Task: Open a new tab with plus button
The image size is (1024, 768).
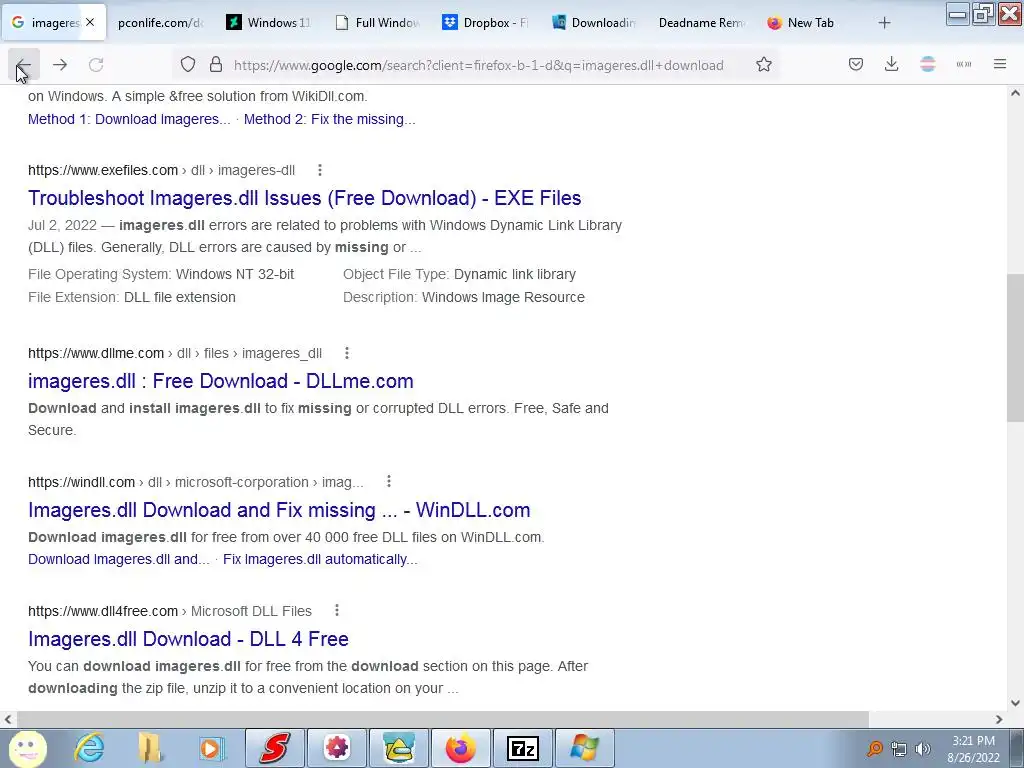Action: 884,23
